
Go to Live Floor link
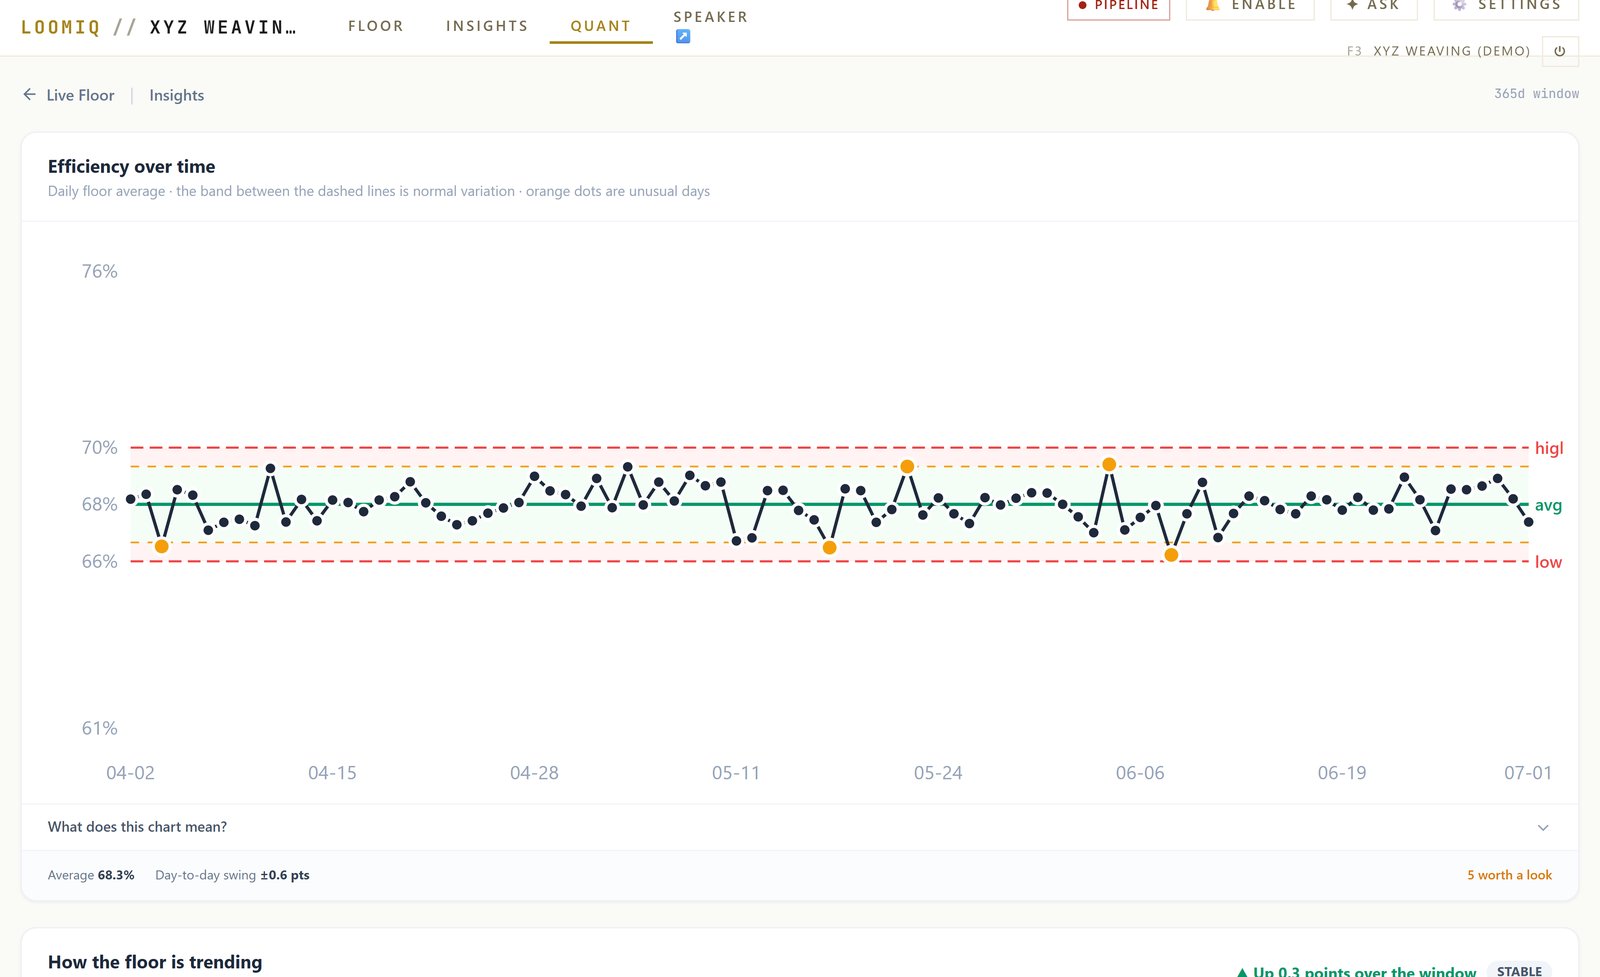(x=80, y=95)
